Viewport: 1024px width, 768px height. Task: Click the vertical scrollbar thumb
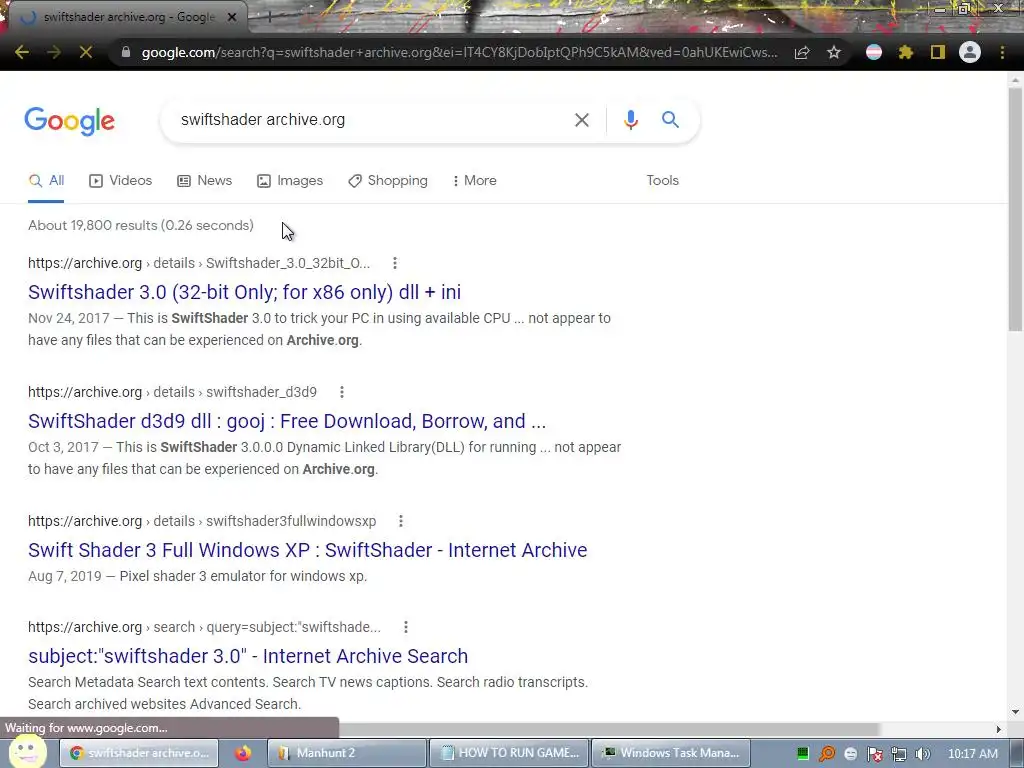[1015, 209]
